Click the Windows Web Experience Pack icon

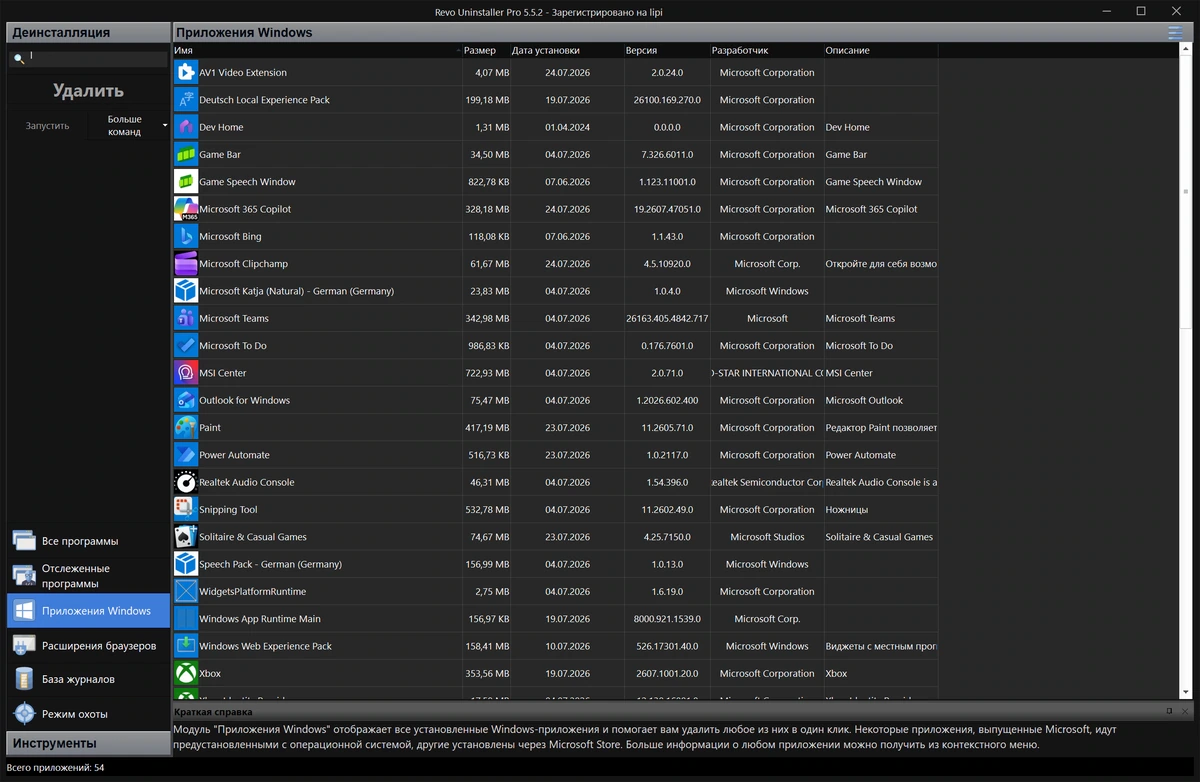[186, 646]
